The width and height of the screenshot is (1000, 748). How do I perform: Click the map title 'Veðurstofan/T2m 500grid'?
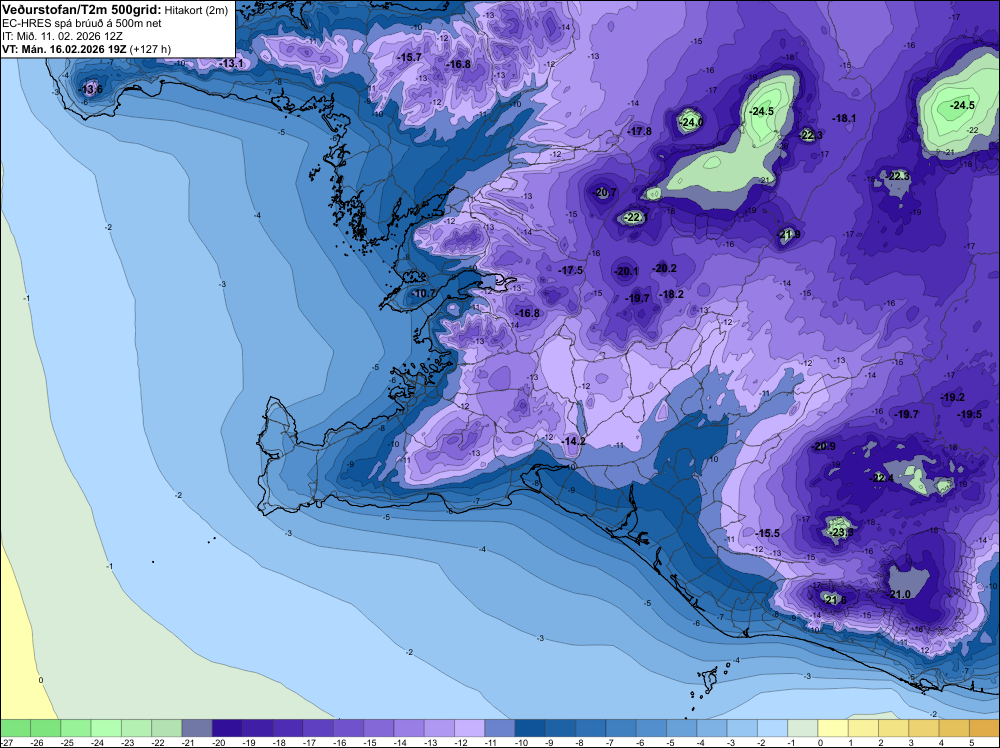click(x=82, y=10)
